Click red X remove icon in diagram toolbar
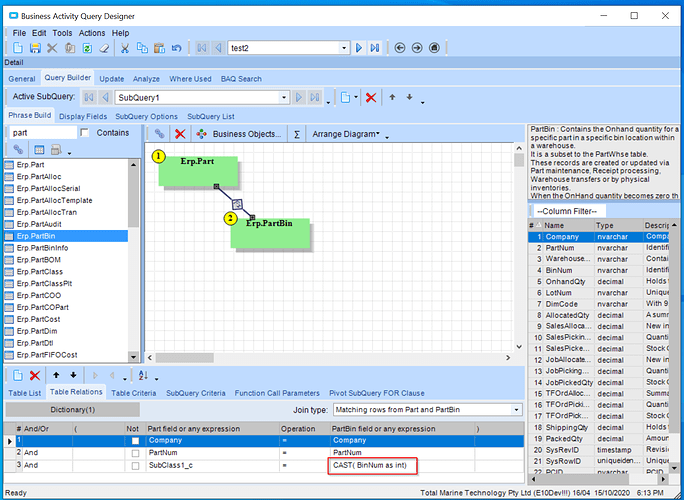The image size is (684, 500). pyautogui.click(x=180, y=134)
